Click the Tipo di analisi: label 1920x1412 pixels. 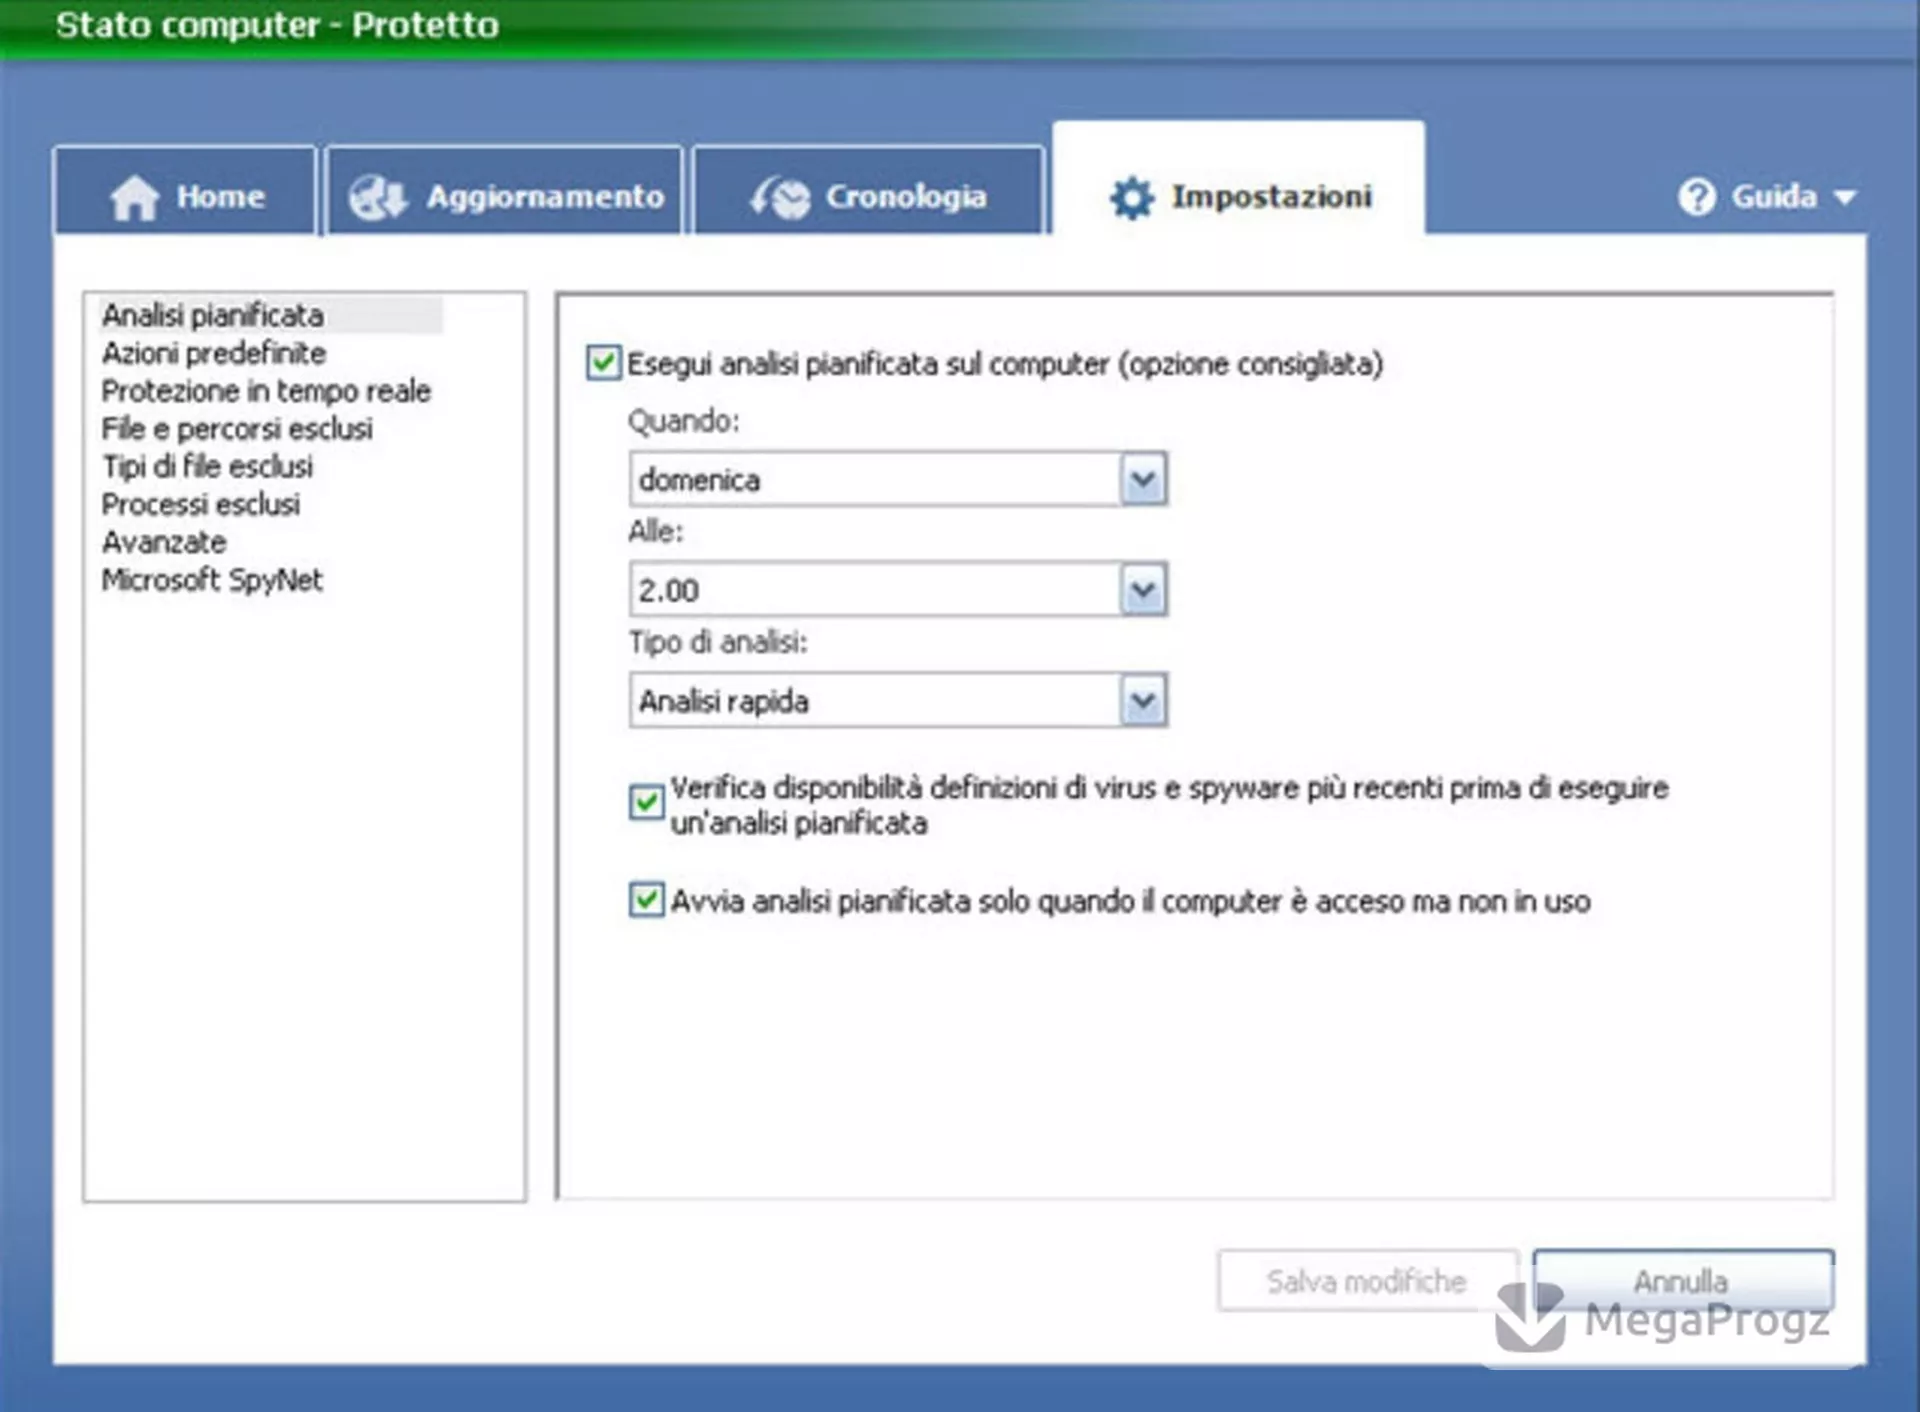(718, 642)
